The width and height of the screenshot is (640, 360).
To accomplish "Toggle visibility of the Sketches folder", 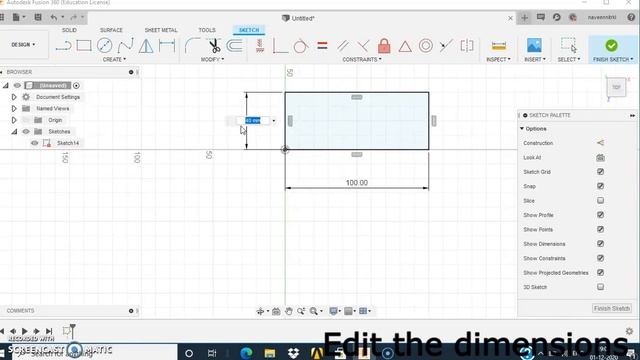I will pyautogui.click(x=26, y=131).
